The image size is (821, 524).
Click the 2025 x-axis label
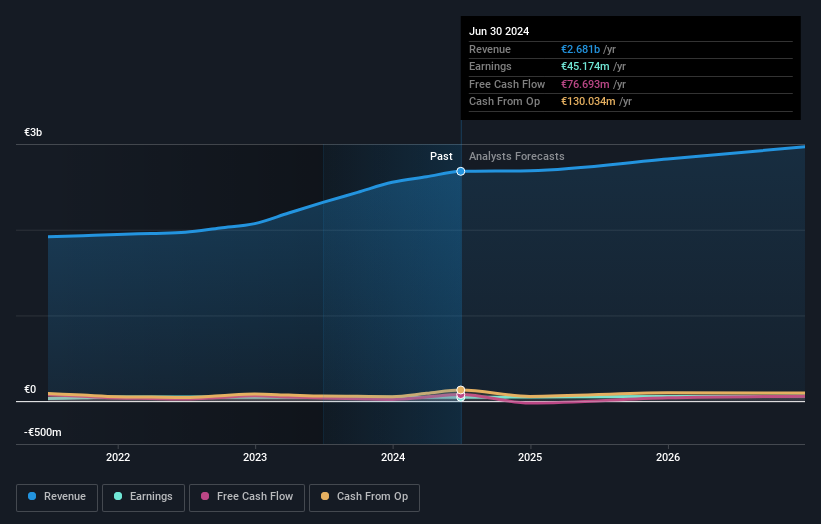click(x=530, y=457)
